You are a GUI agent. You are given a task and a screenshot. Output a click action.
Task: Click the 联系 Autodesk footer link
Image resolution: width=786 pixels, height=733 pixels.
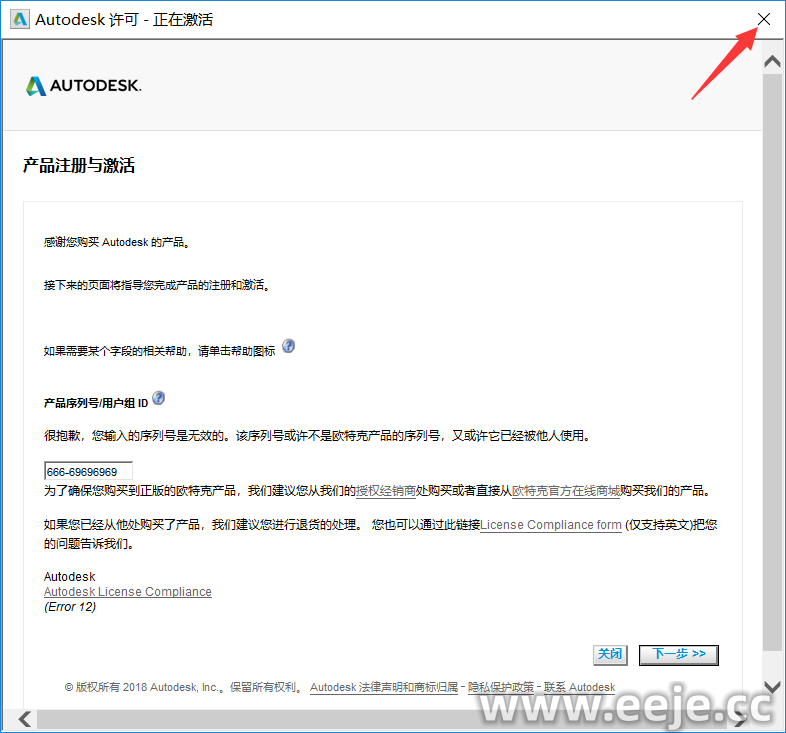tap(579, 688)
